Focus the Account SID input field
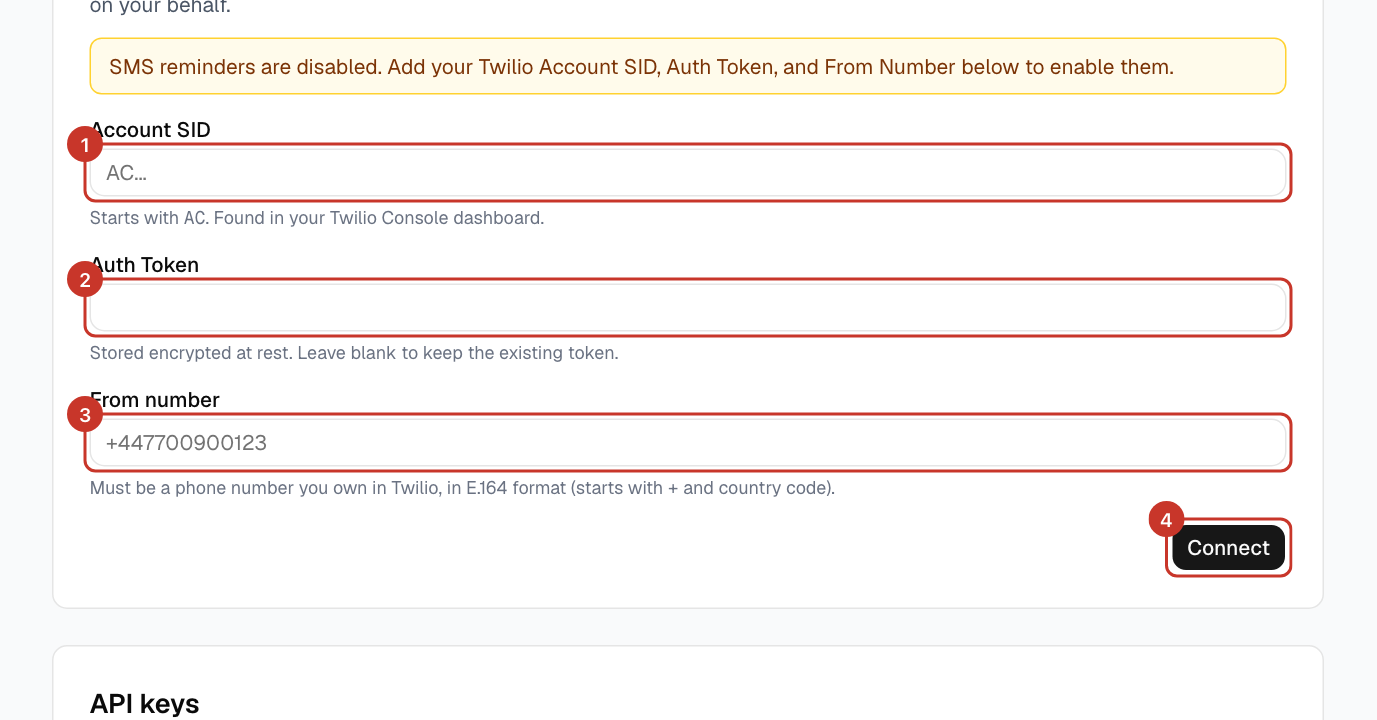The image size is (1377, 720). [688, 173]
